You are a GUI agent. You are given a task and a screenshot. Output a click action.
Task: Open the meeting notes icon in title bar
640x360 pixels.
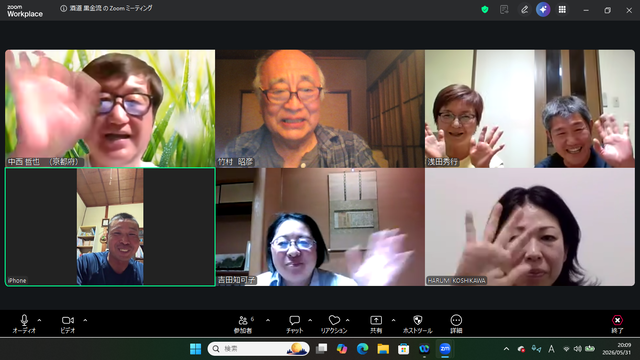pos(504,9)
